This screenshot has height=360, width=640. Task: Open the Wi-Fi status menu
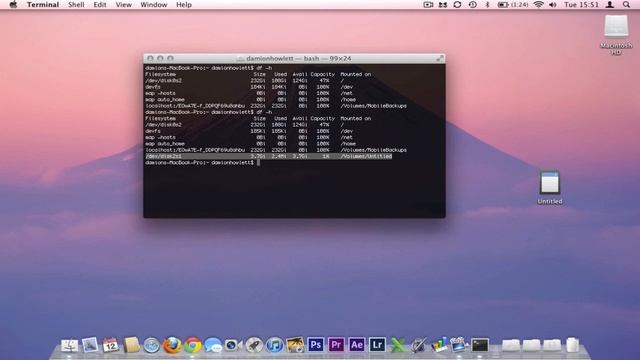pyautogui.click(x=539, y=4)
